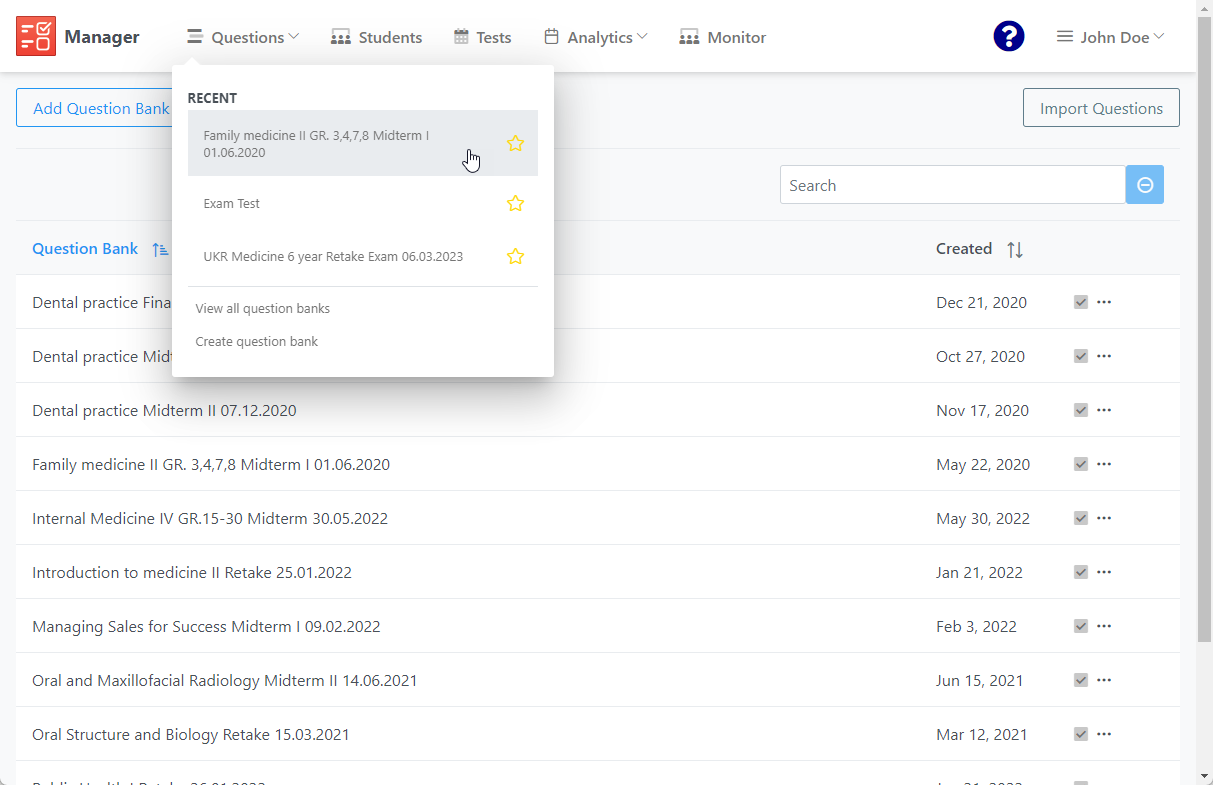Screen dimensions: 1213x785
Task: Sort by the Created column arrows
Action: (x=1015, y=249)
